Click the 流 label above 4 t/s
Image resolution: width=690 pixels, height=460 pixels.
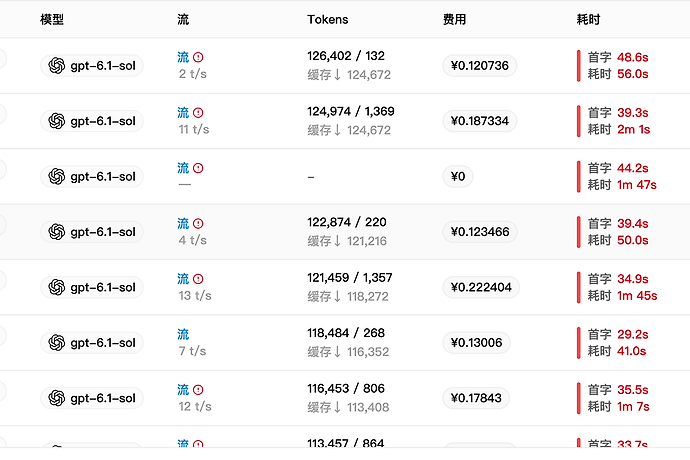[x=183, y=224]
